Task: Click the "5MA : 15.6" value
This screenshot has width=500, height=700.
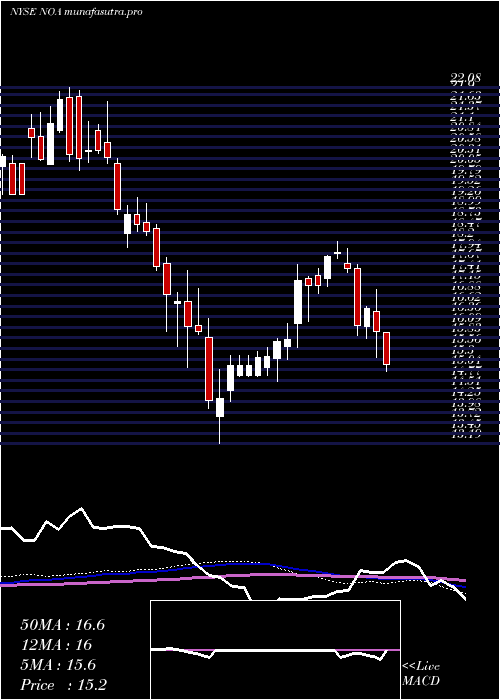Action: click(x=58, y=665)
